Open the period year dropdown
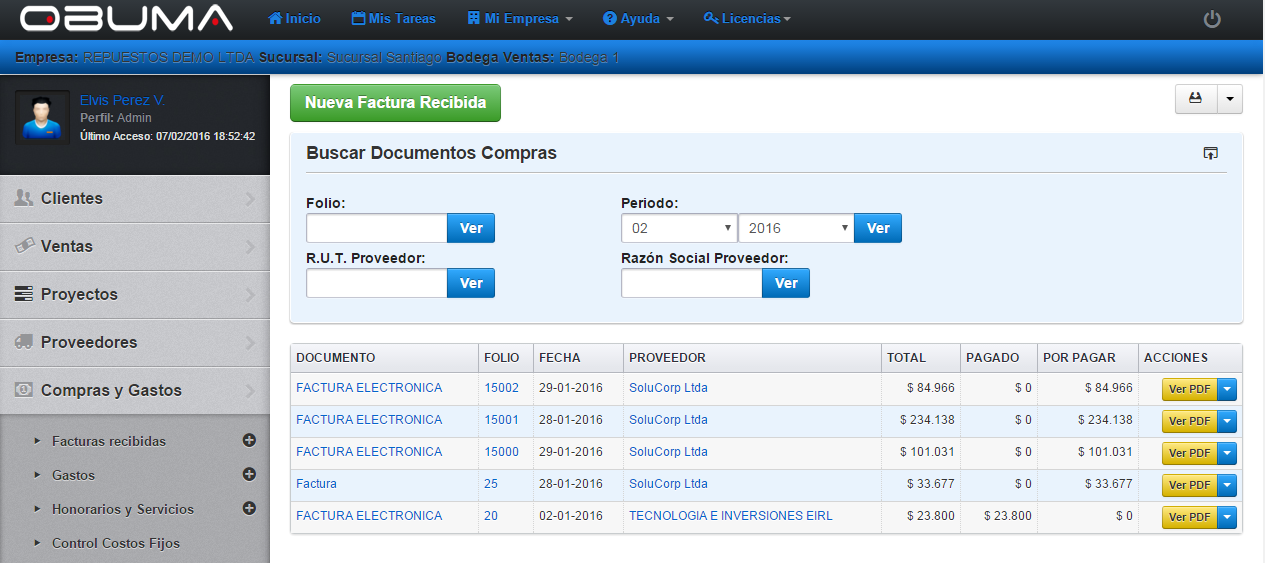 coord(795,228)
